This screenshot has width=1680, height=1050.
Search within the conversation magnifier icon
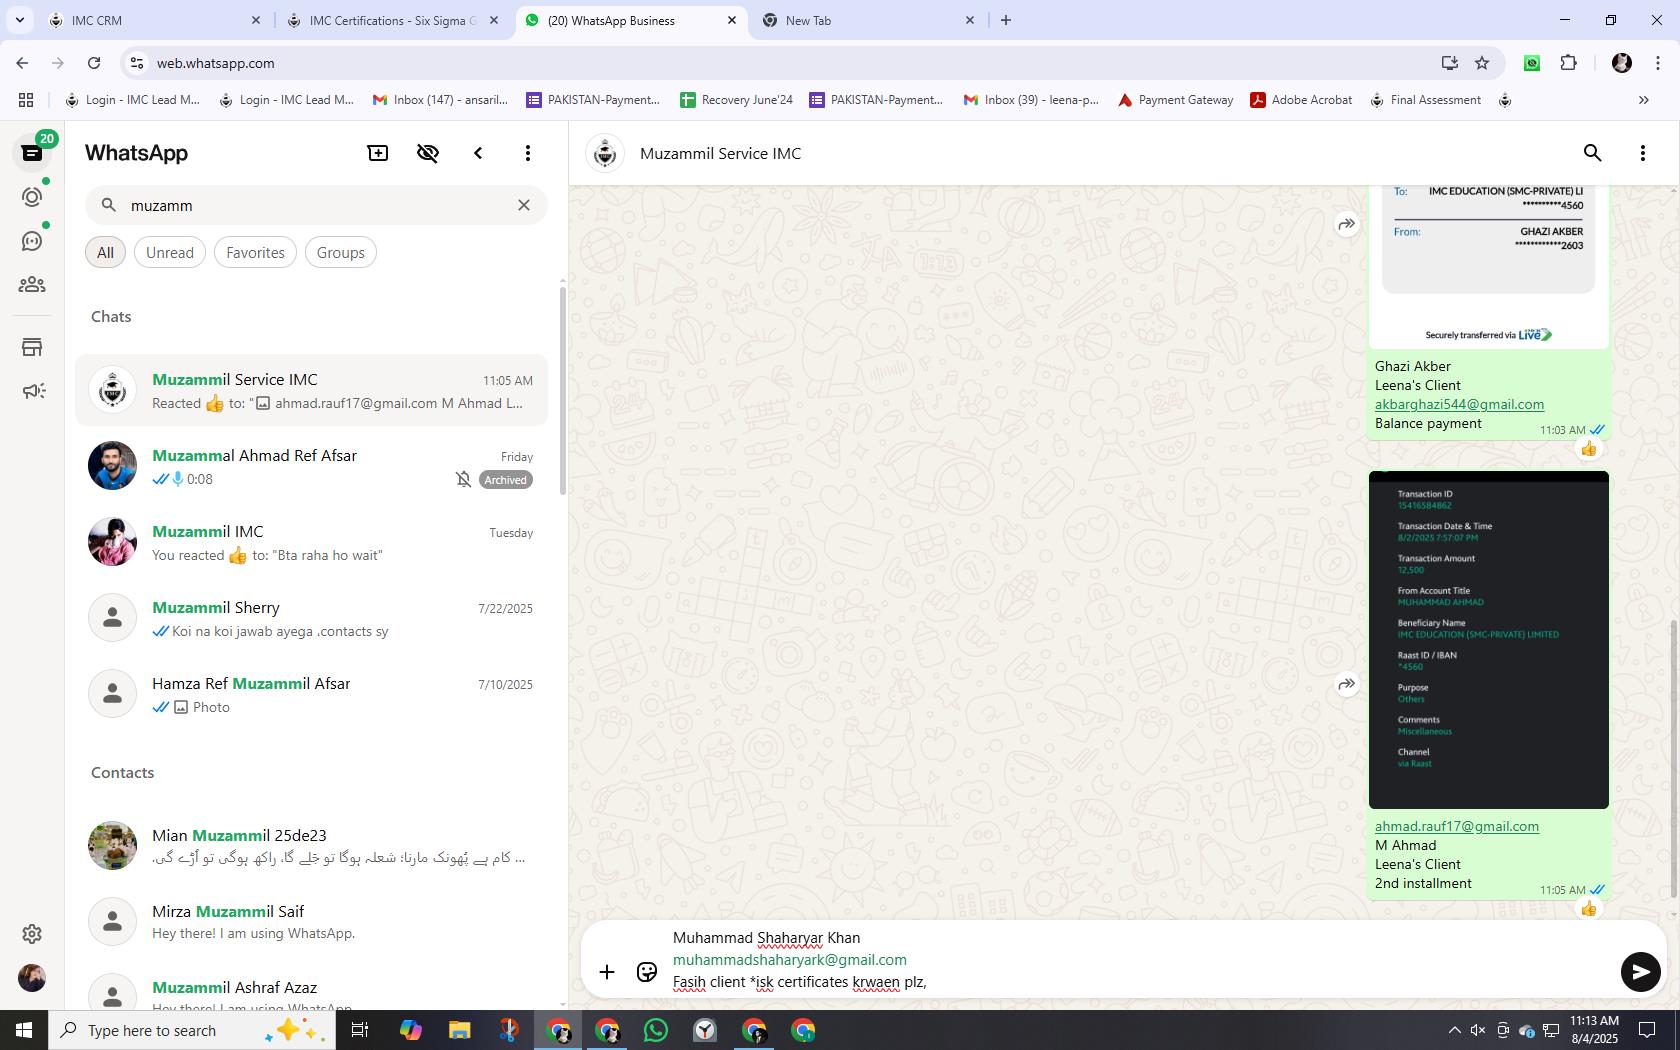pos(1593,153)
